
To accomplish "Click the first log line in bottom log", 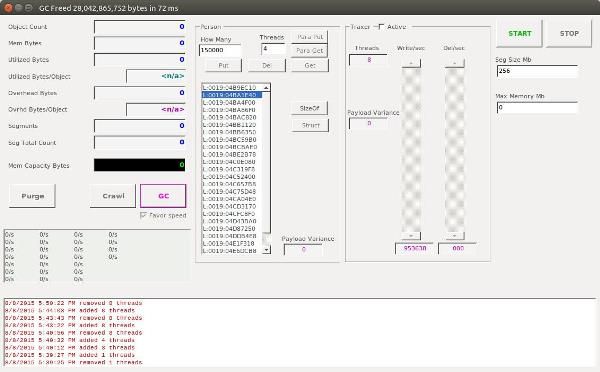I will click(x=73, y=303).
